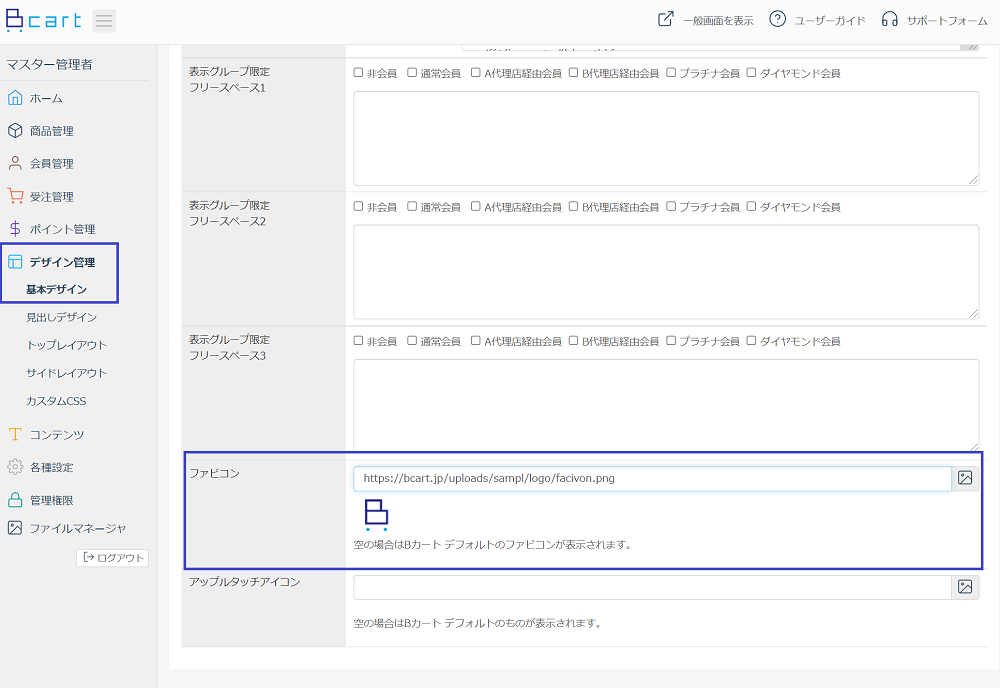Click the 各種設定 gear icon
Image resolution: width=1000 pixels, height=688 pixels.
pyautogui.click(x=15, y=467)
